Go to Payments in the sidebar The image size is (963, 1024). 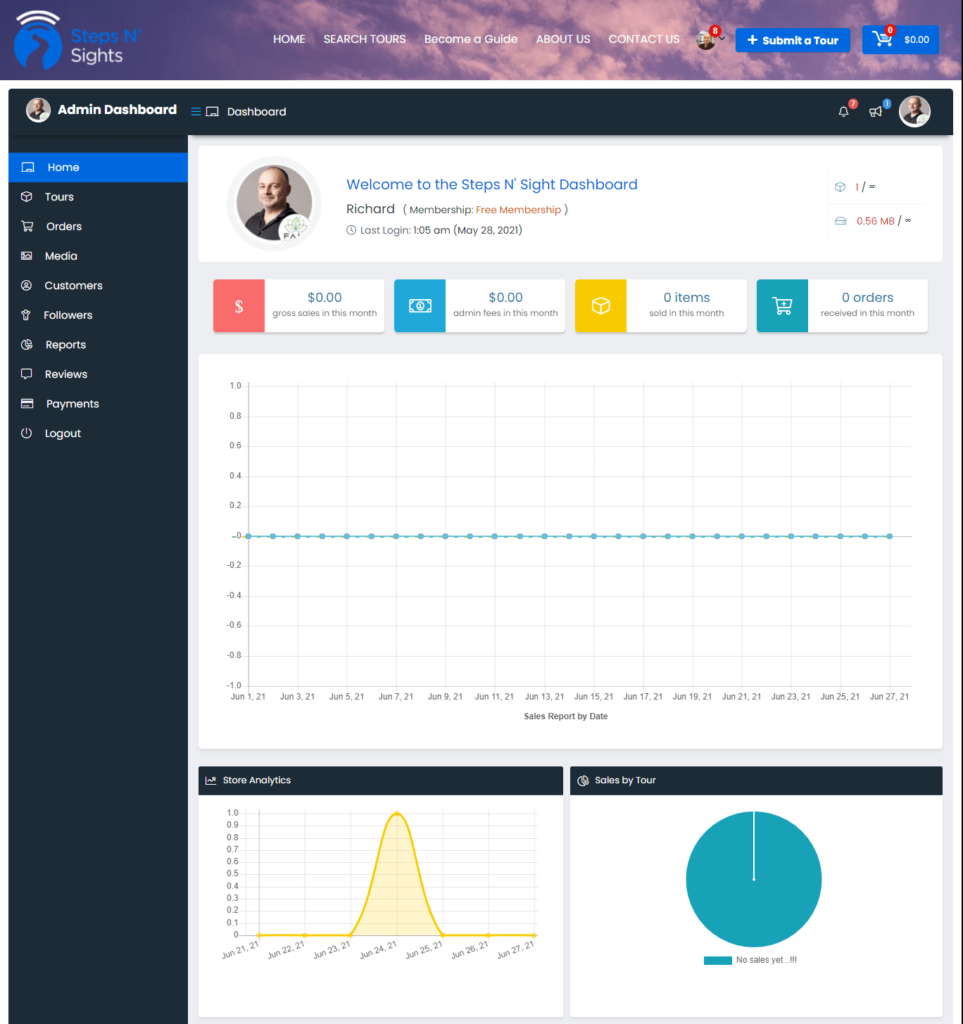[x=72, y=404]
